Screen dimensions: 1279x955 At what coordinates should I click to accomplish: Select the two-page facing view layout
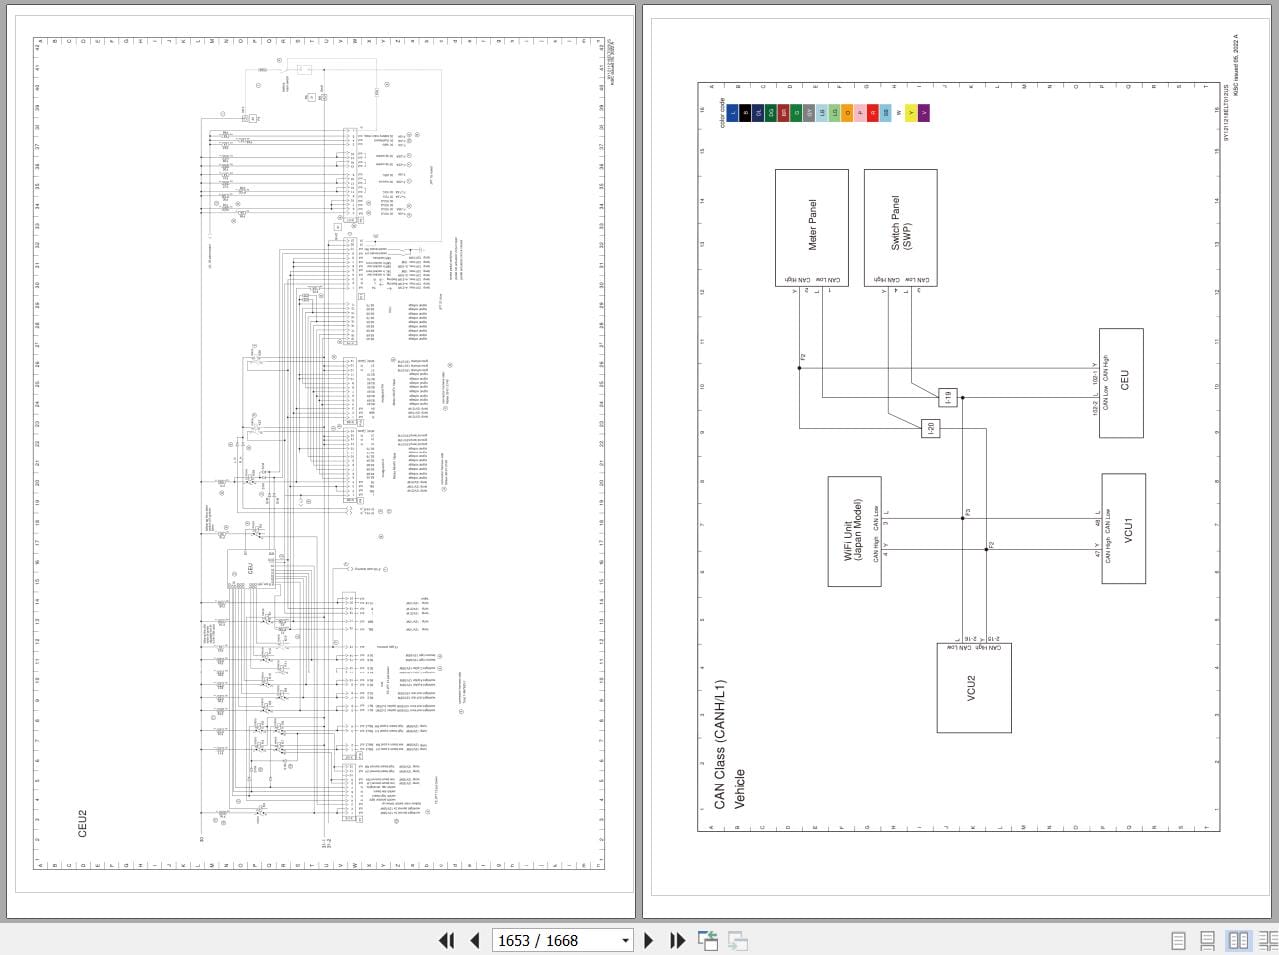click(1238, 940)
